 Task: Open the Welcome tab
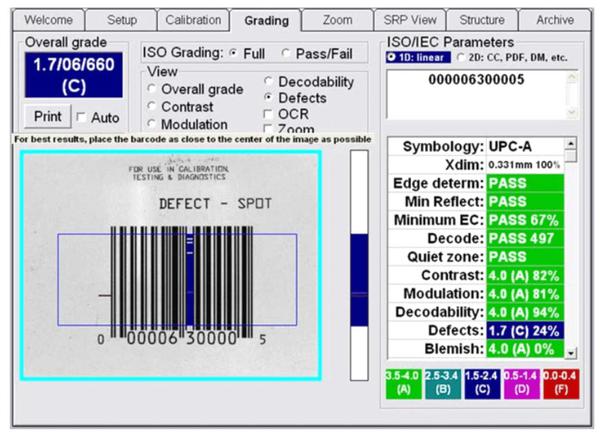click(x=49, y=20)
